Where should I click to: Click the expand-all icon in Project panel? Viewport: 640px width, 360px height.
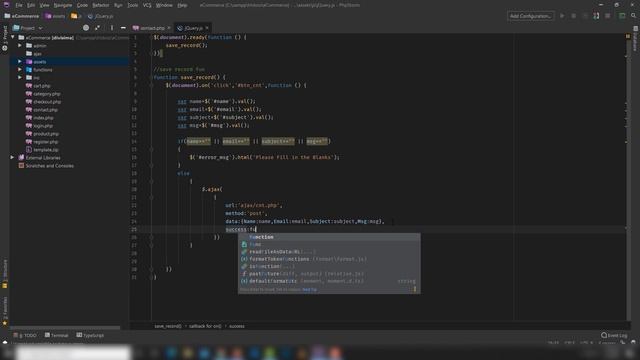(x=97, y=28)
